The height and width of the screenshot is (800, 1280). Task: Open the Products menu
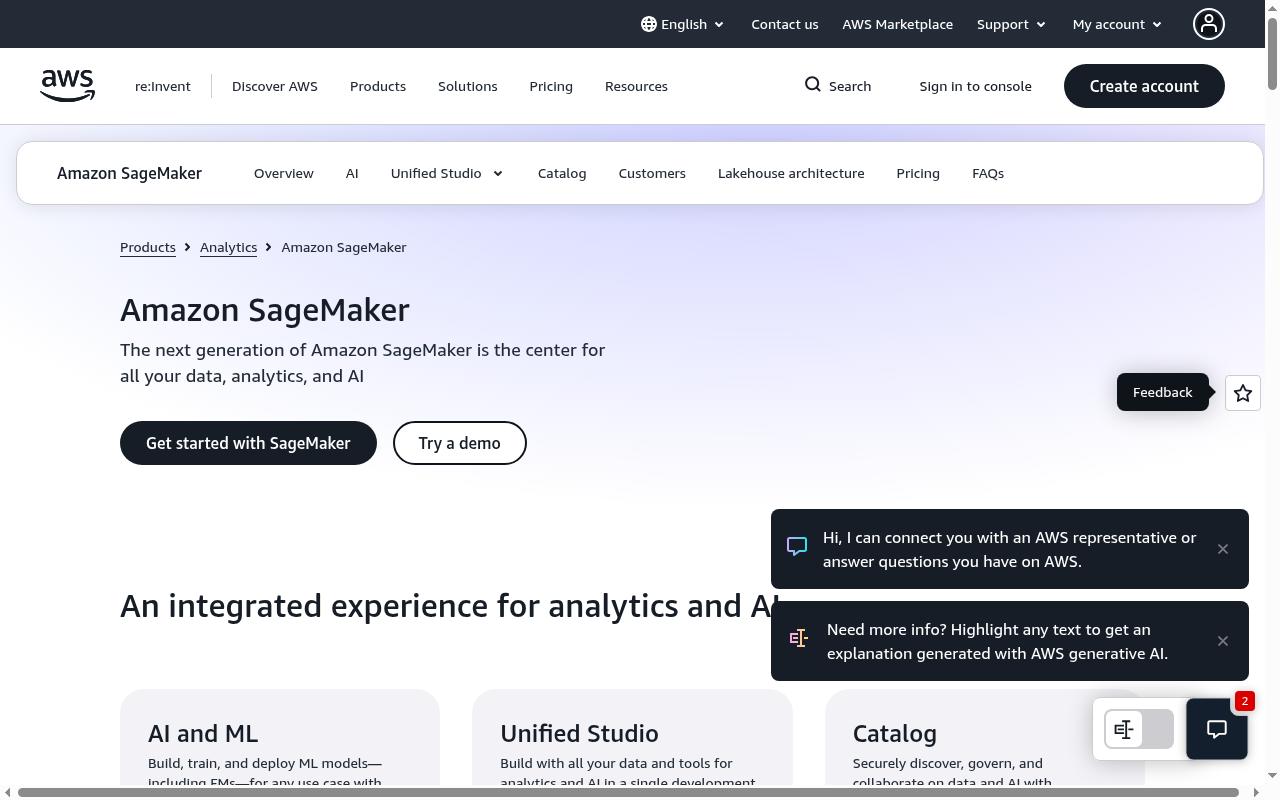click(x=378, y=86)
